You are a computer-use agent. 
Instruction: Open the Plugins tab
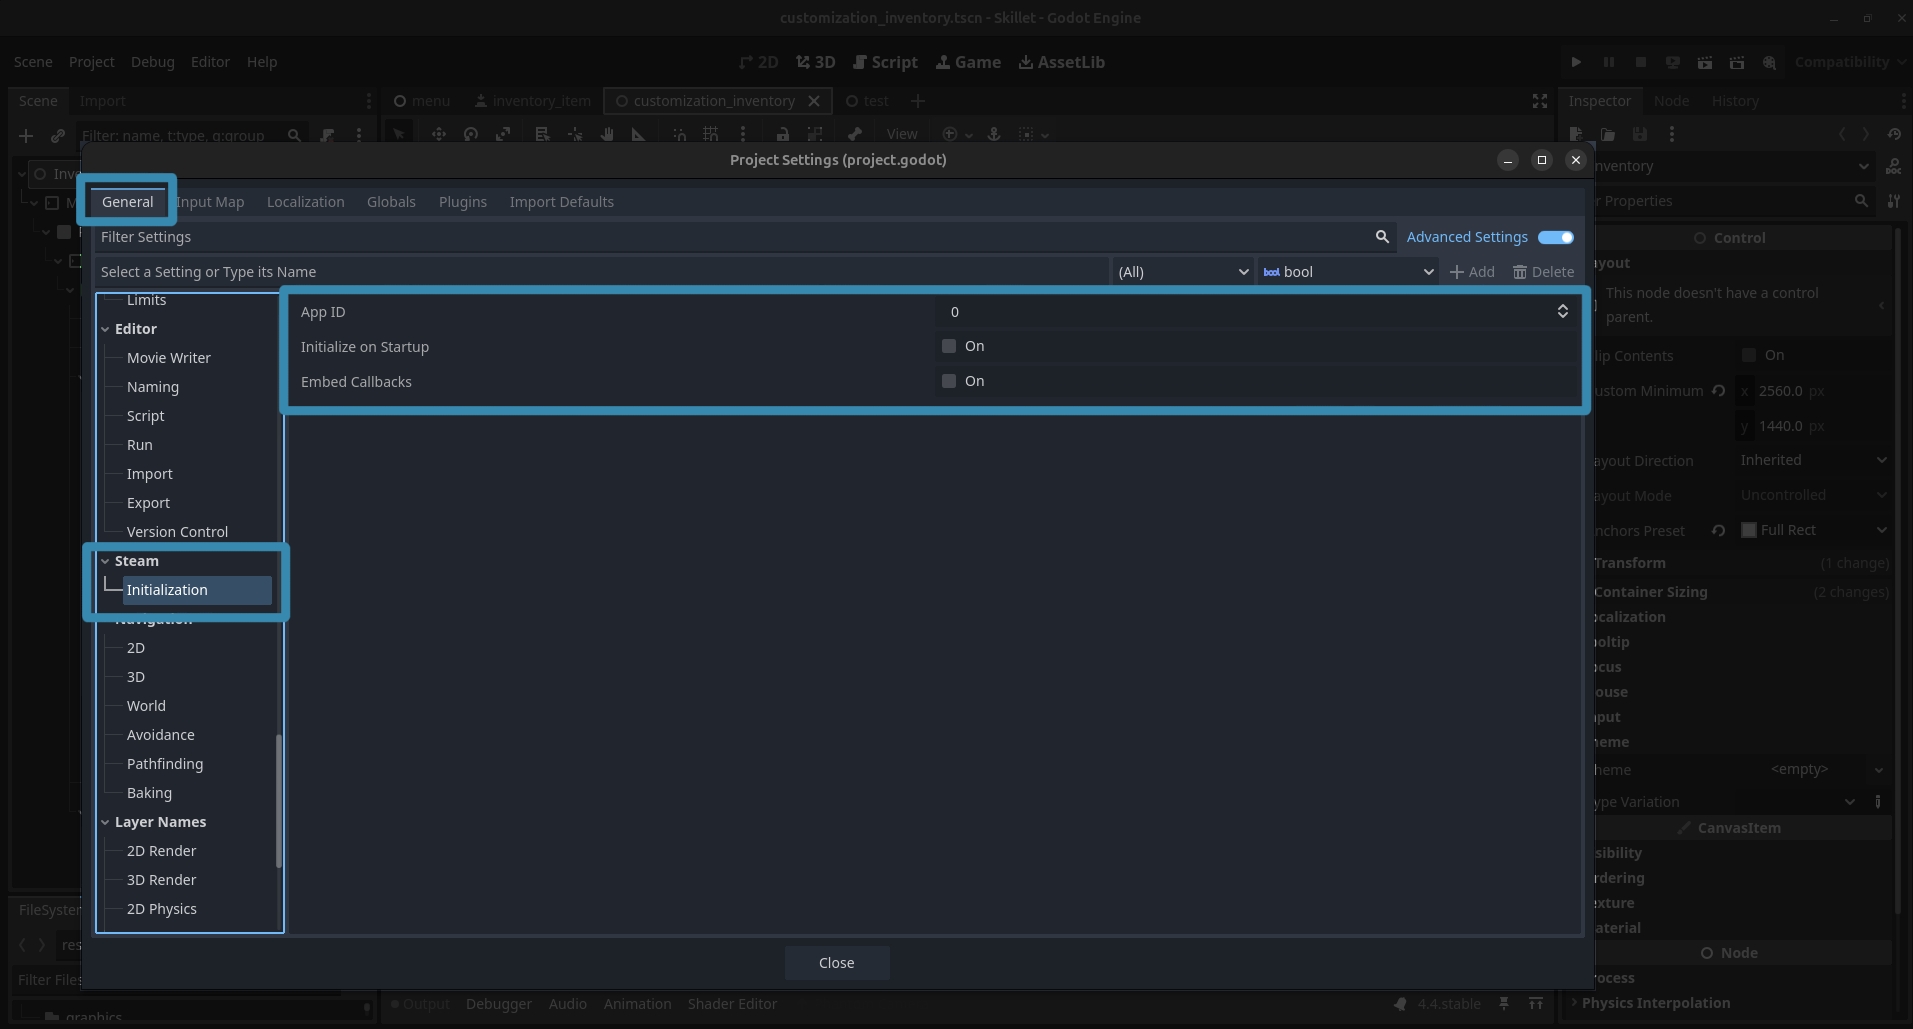[462, 202]
